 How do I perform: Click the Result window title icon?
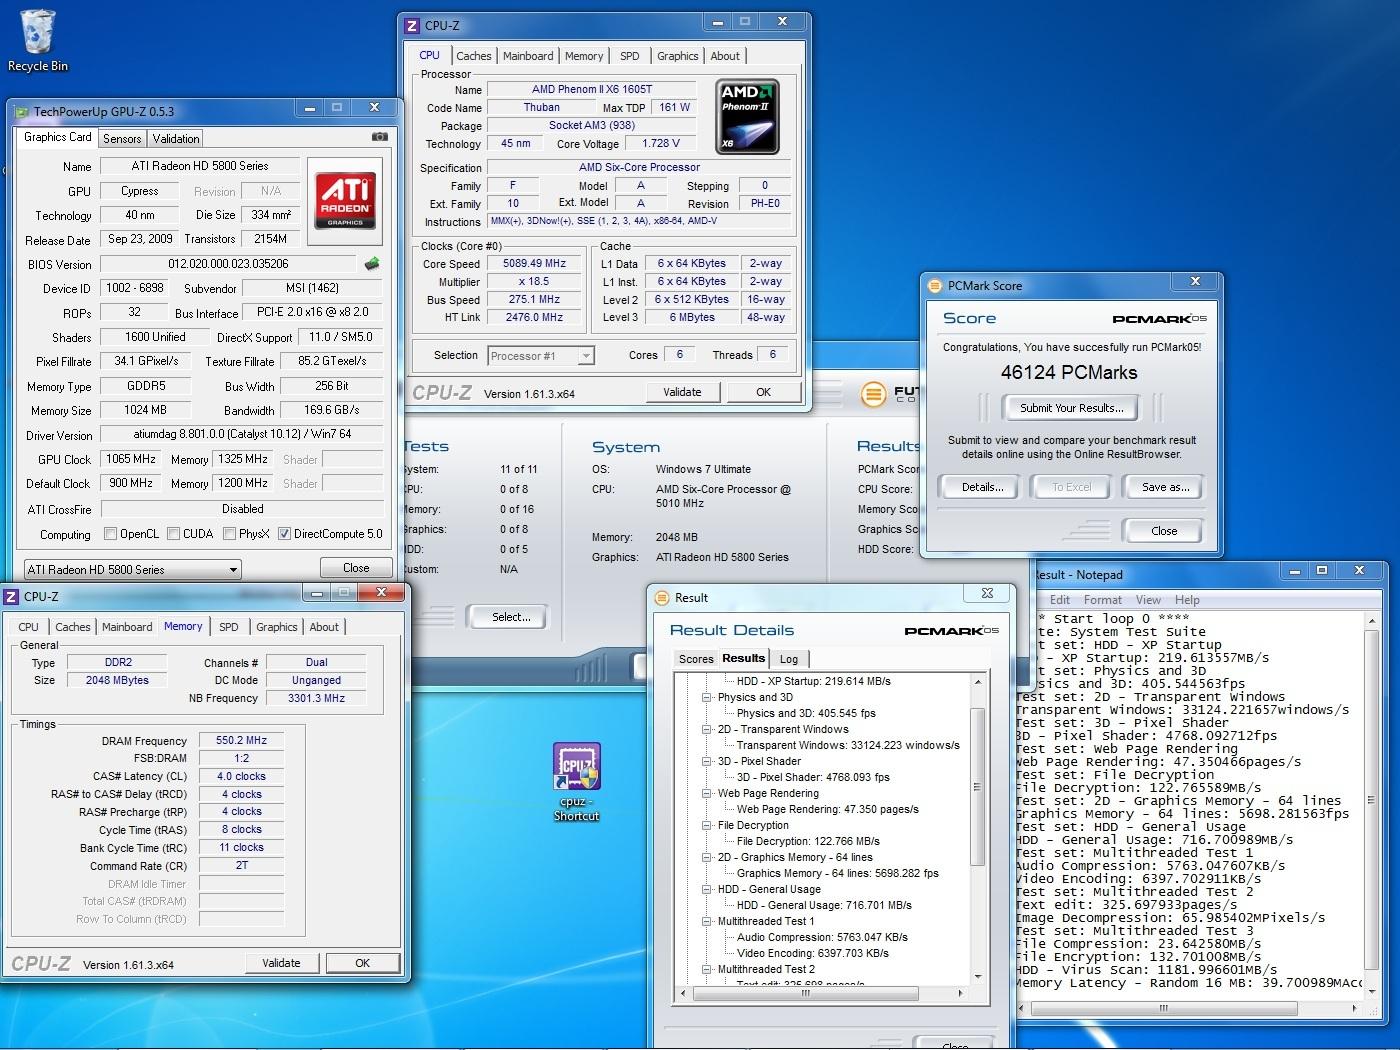pyautogui.click(x=662, y=598)
